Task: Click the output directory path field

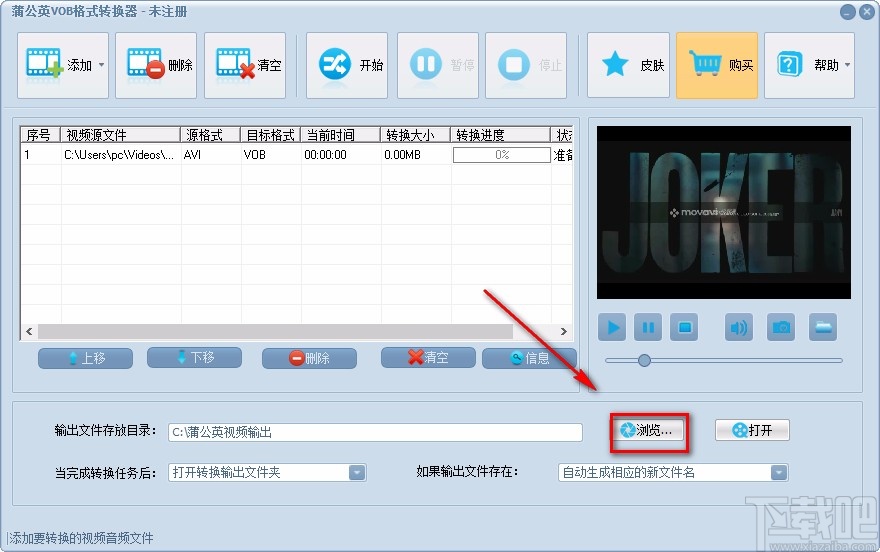Action: point(375,432)
